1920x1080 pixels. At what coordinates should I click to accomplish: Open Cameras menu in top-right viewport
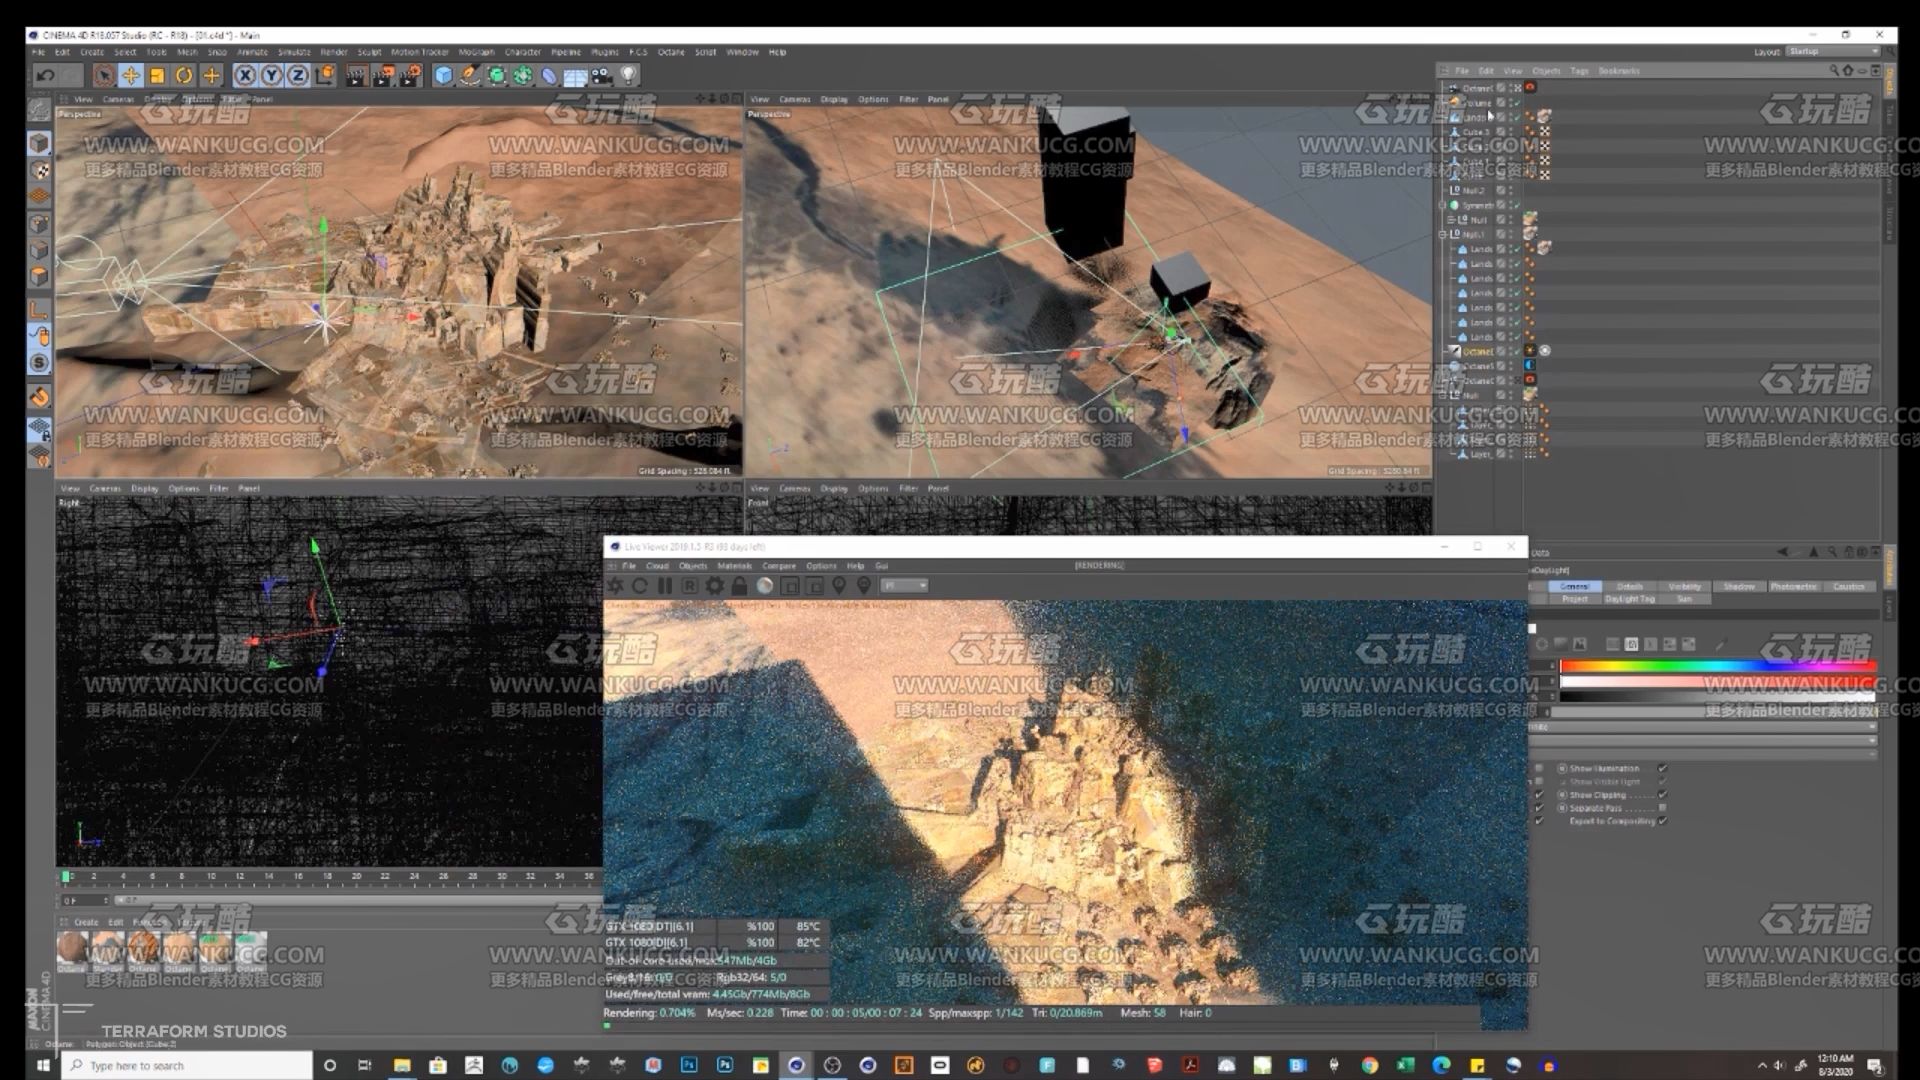coord(795,99)
